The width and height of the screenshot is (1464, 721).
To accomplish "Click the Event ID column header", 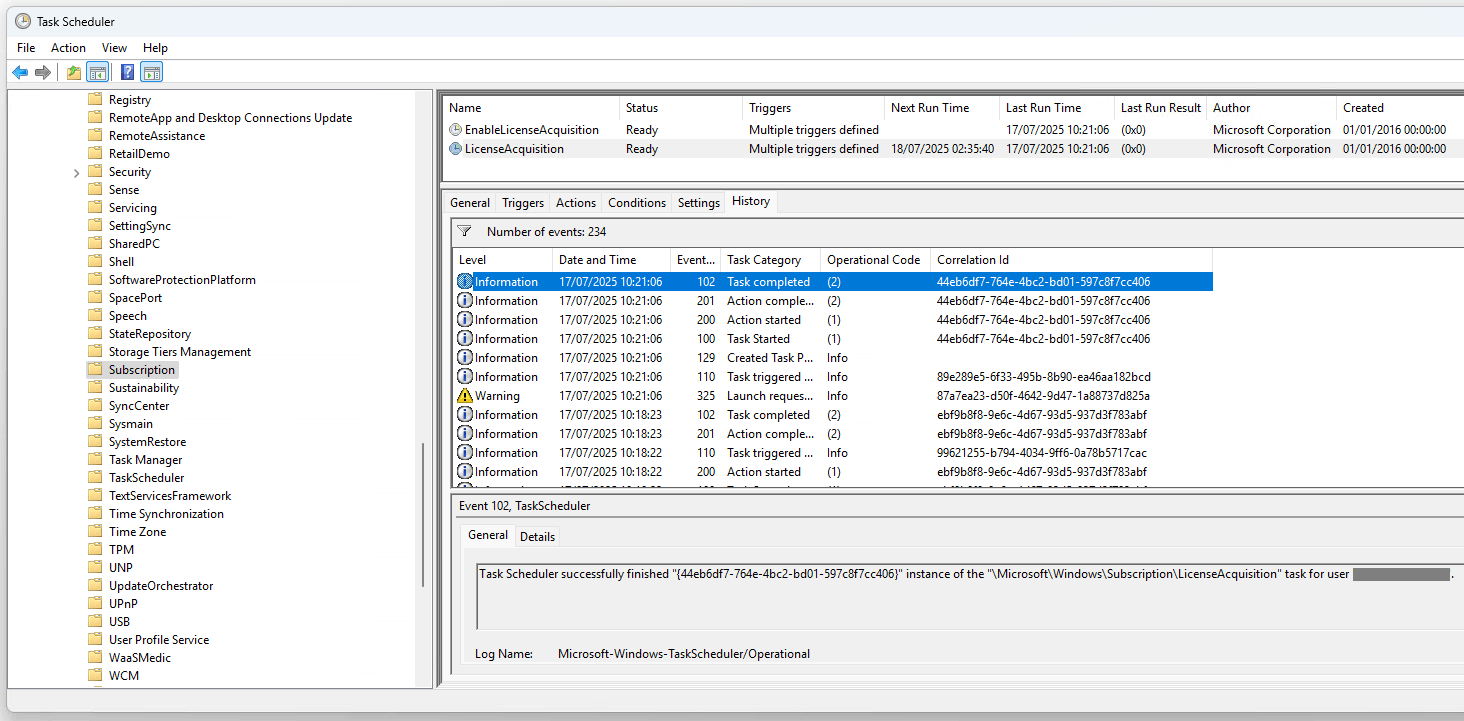I will [695, 259].
